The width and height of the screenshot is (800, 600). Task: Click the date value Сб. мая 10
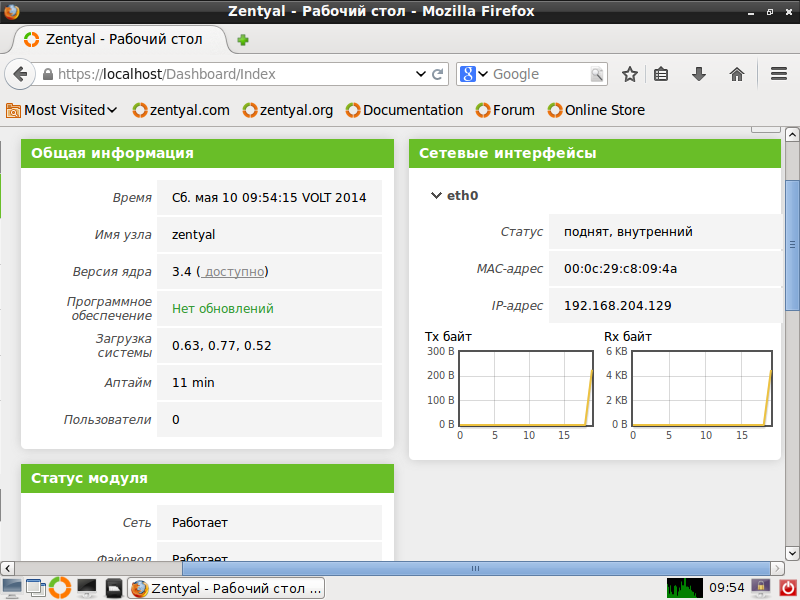tap(205, 198)
